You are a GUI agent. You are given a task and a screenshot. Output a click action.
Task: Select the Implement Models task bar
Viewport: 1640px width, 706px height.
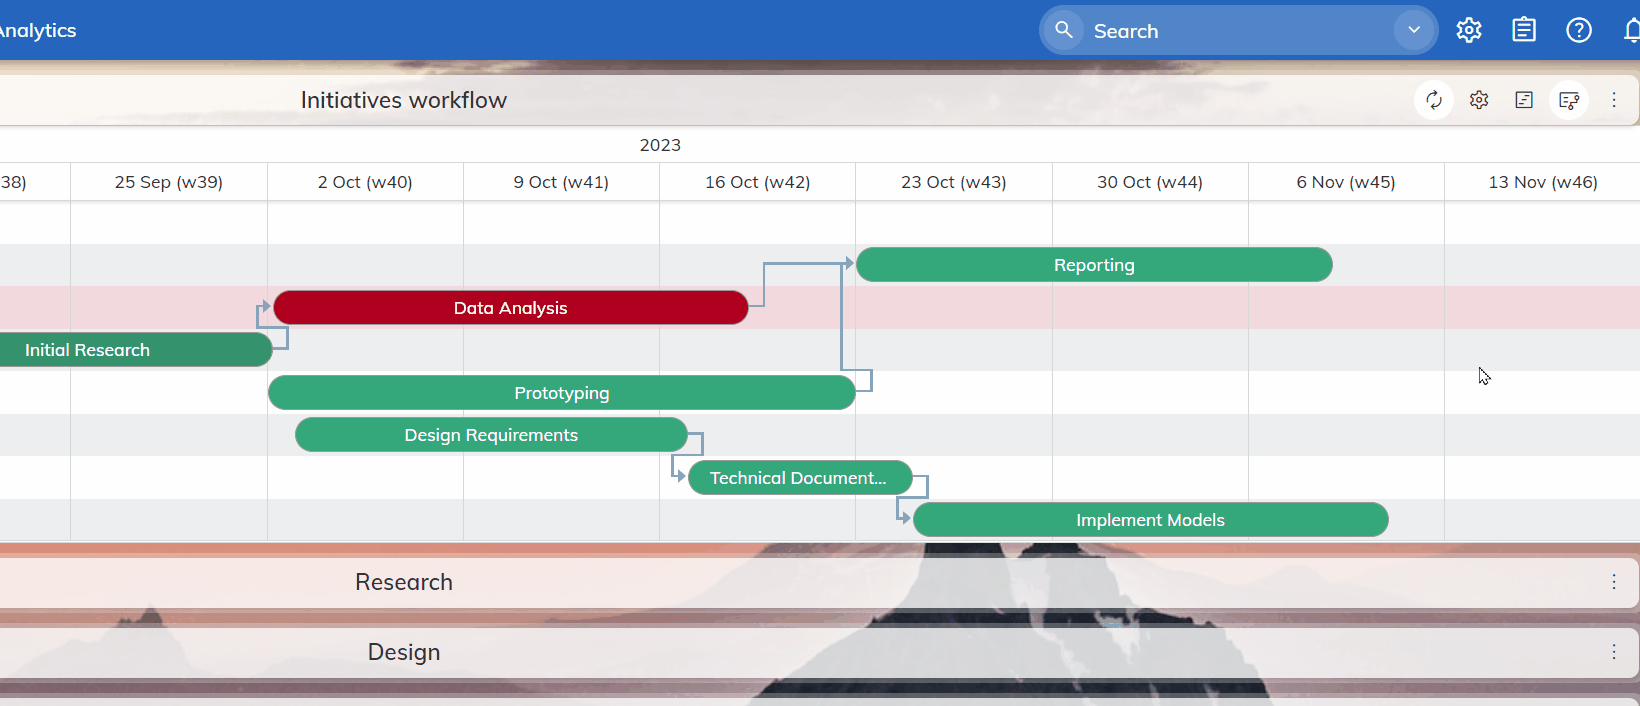click(x=1151, y=520)
